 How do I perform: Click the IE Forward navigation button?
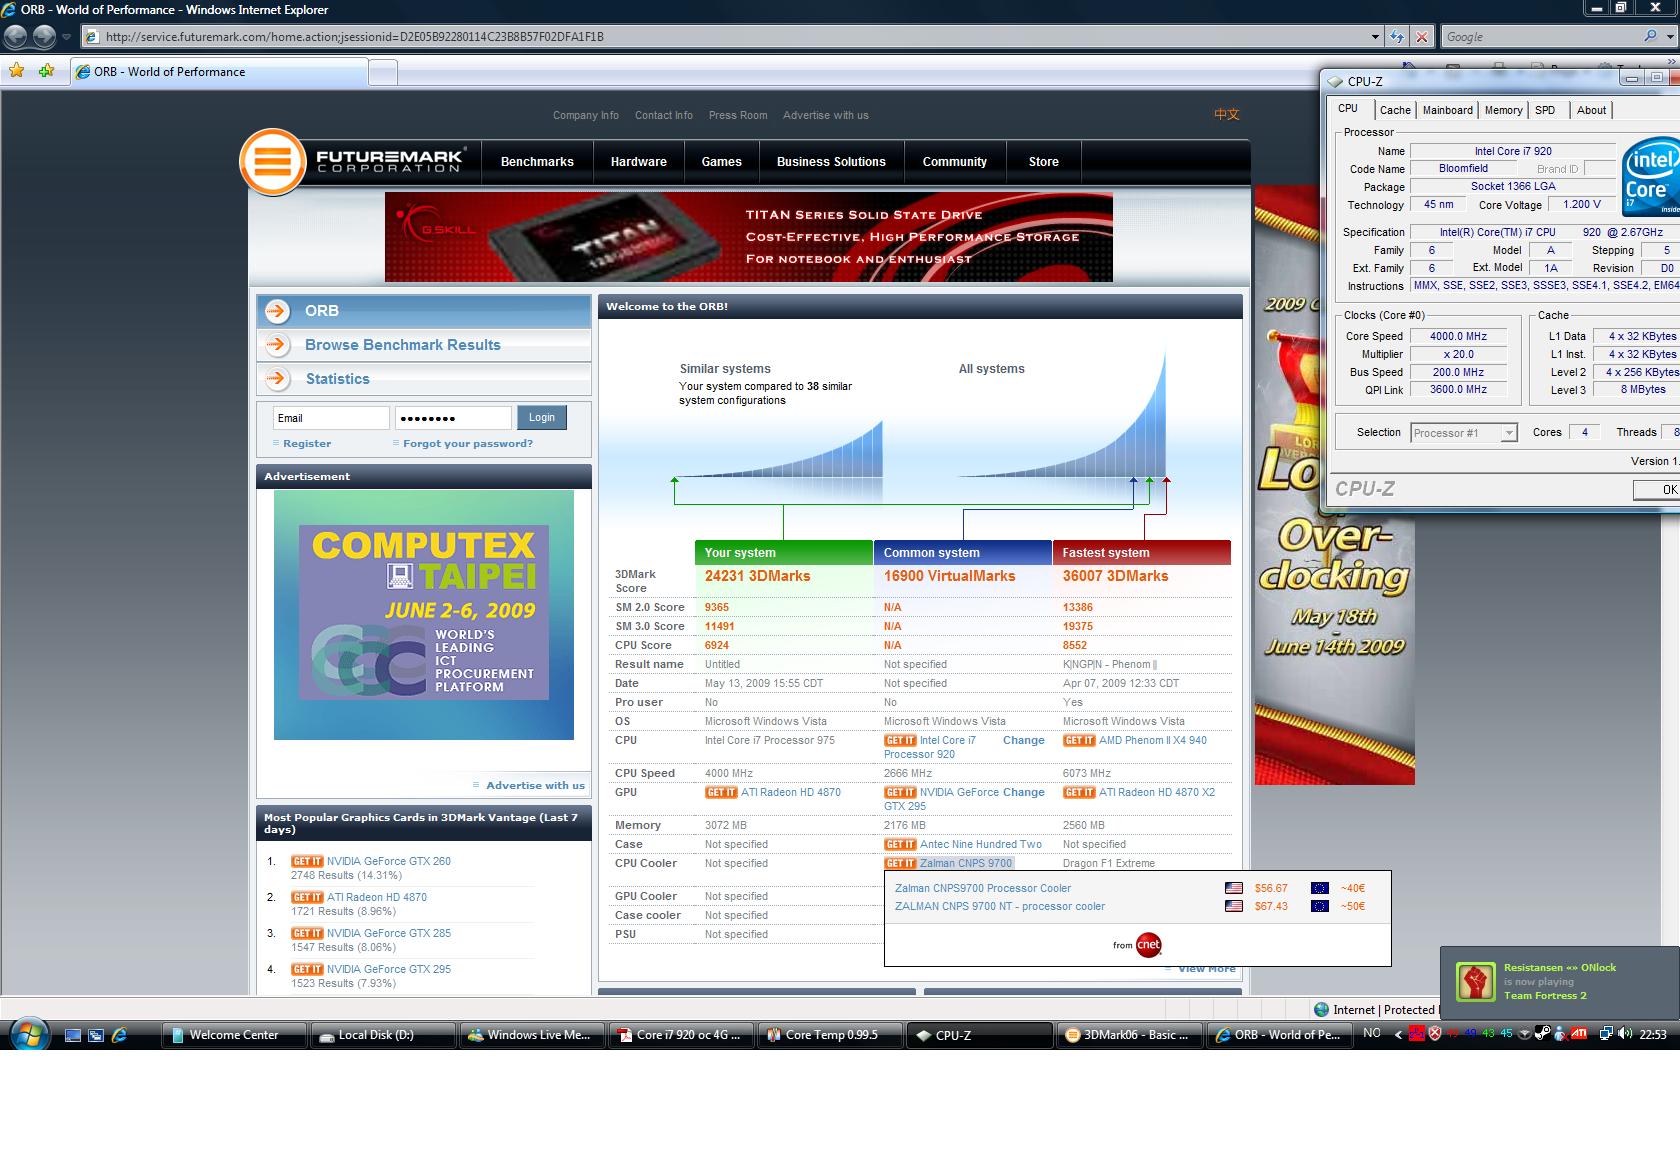[x=44, y=37]
